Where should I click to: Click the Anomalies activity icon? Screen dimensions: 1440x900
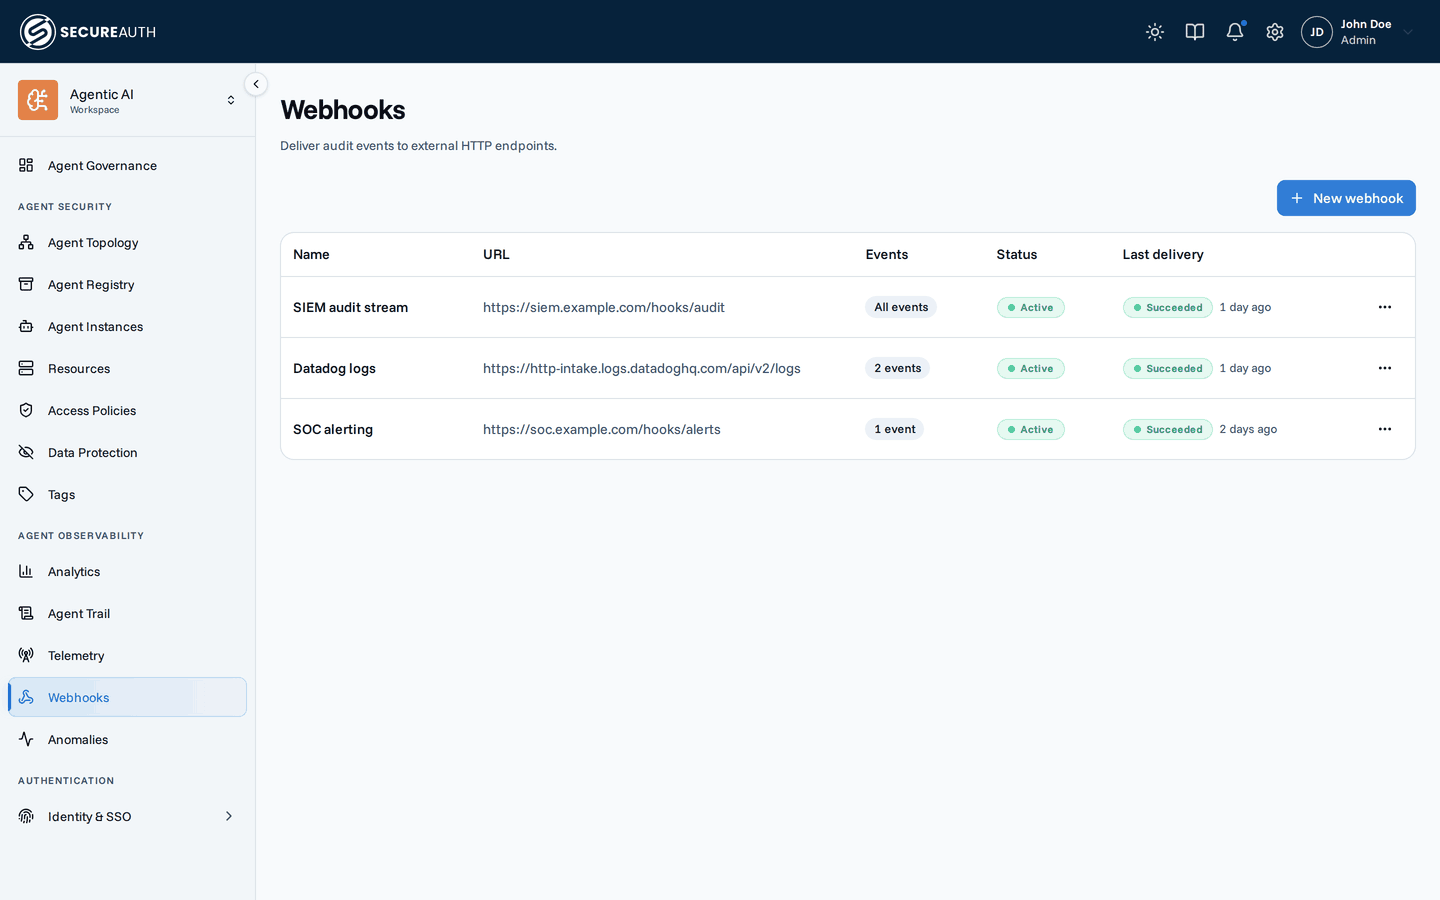click(x=26, y=739)
